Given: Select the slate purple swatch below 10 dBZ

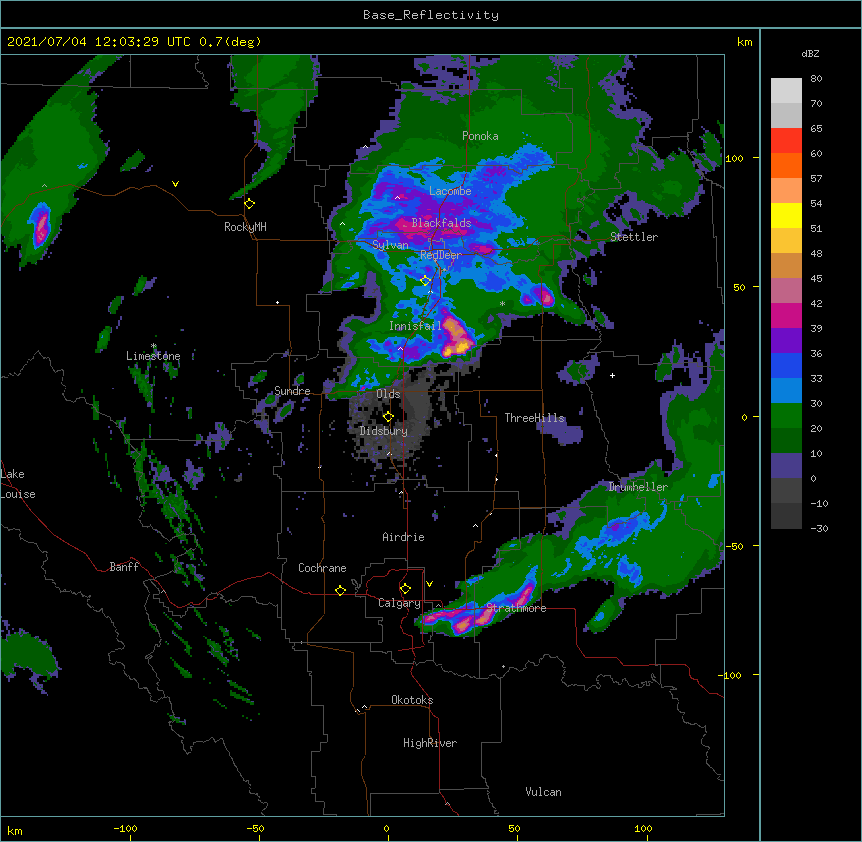Looking at the screenshot, I should [x=786, y=466].
